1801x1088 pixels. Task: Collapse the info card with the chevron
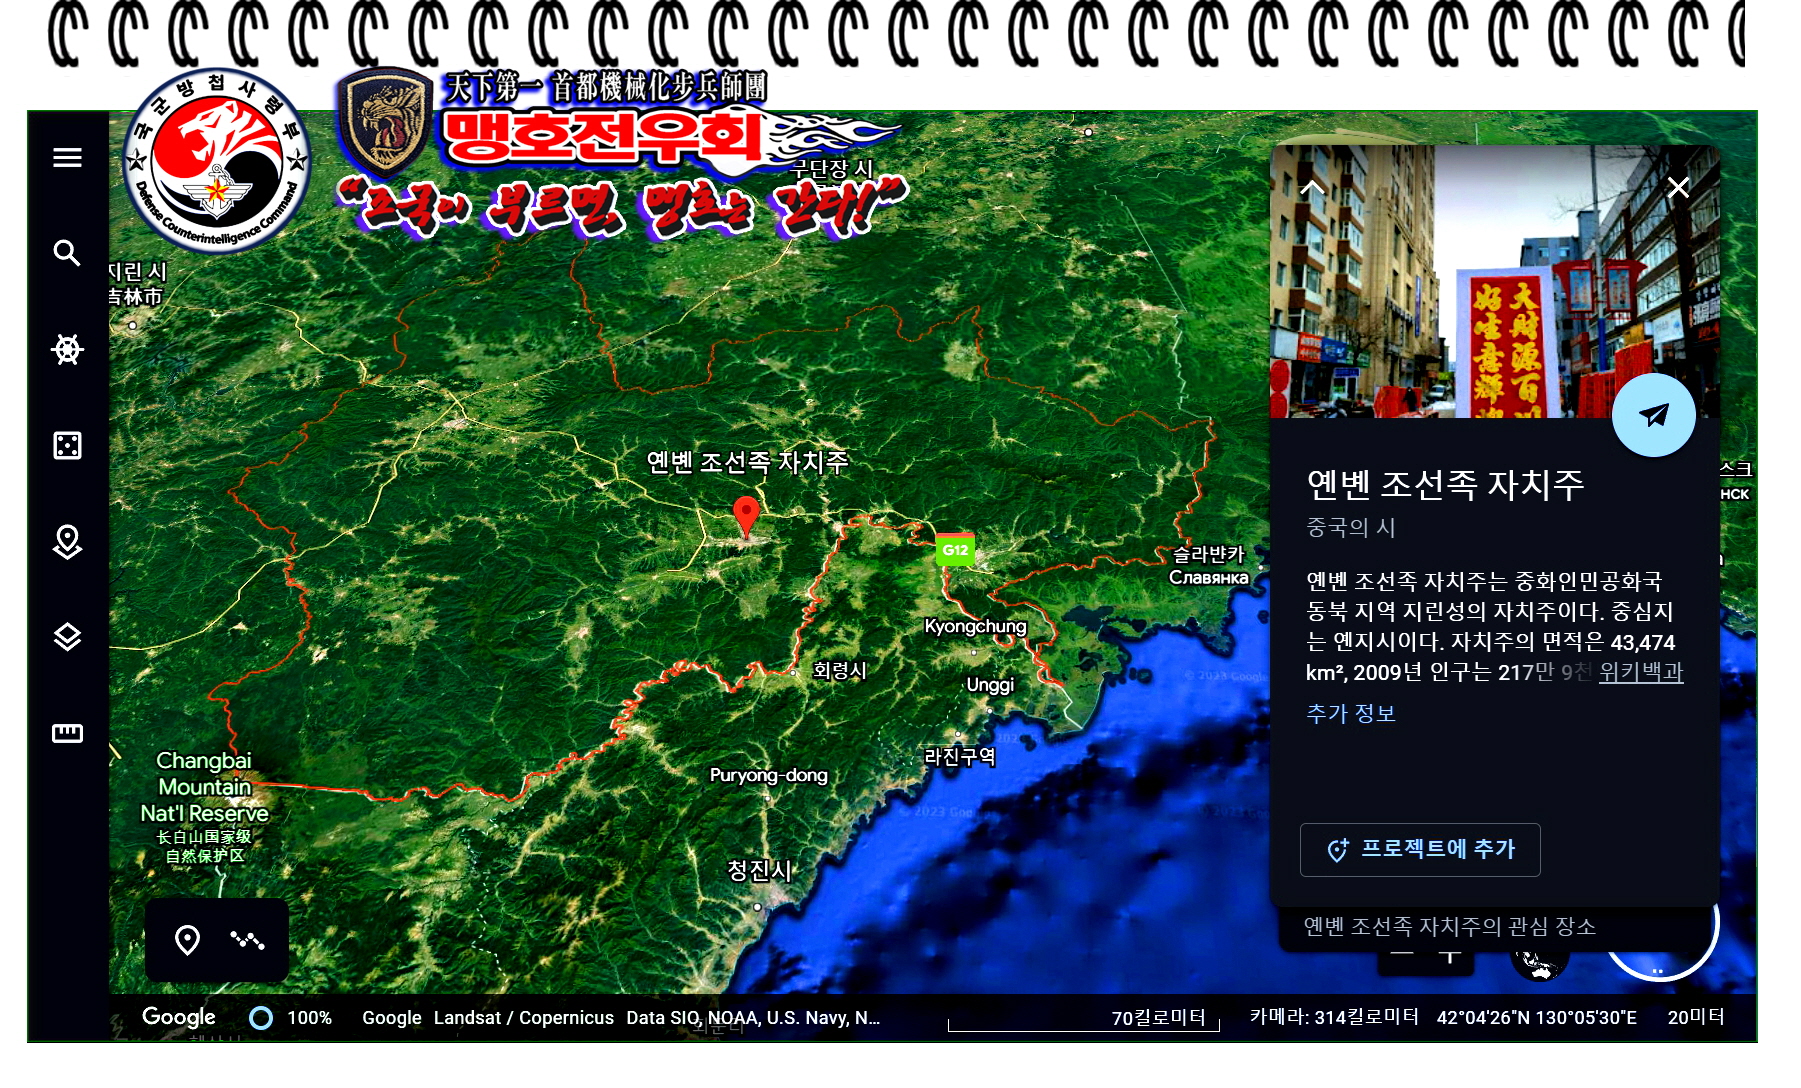[1312, 187]
